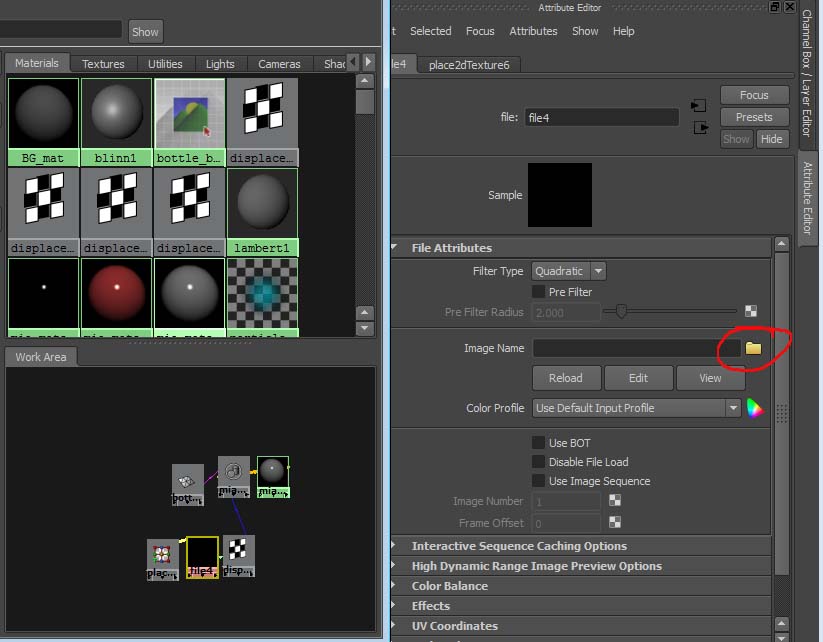Image resolution: width=823 pixels, height=642 pixels.
Task: Click the map button next to Image Number
Action: tap(615, 500)
